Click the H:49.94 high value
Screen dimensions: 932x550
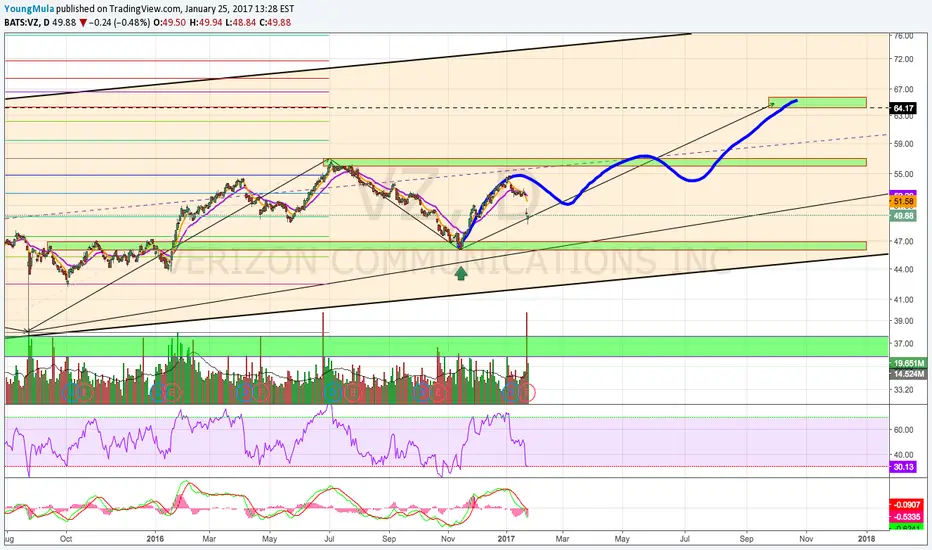206,23
